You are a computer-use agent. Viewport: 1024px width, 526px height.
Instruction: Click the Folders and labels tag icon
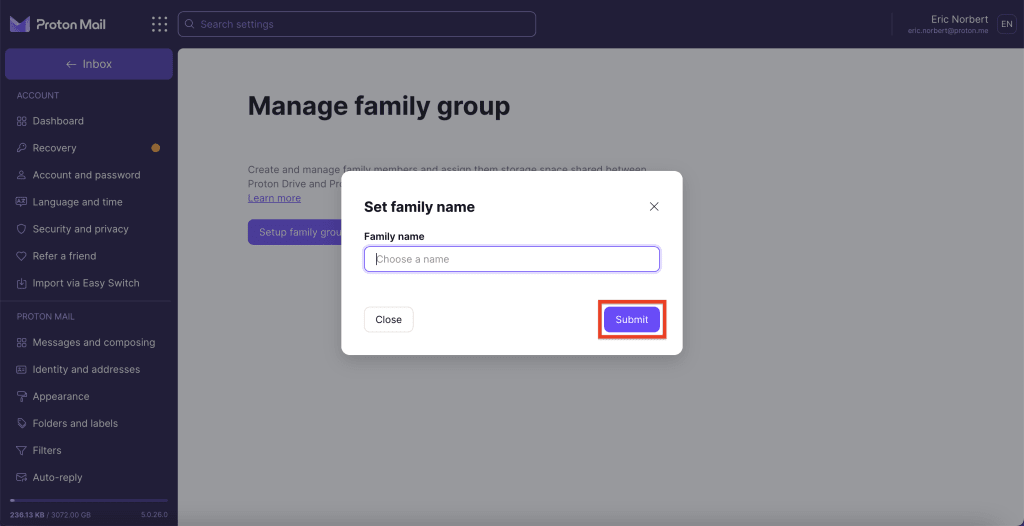22,423
